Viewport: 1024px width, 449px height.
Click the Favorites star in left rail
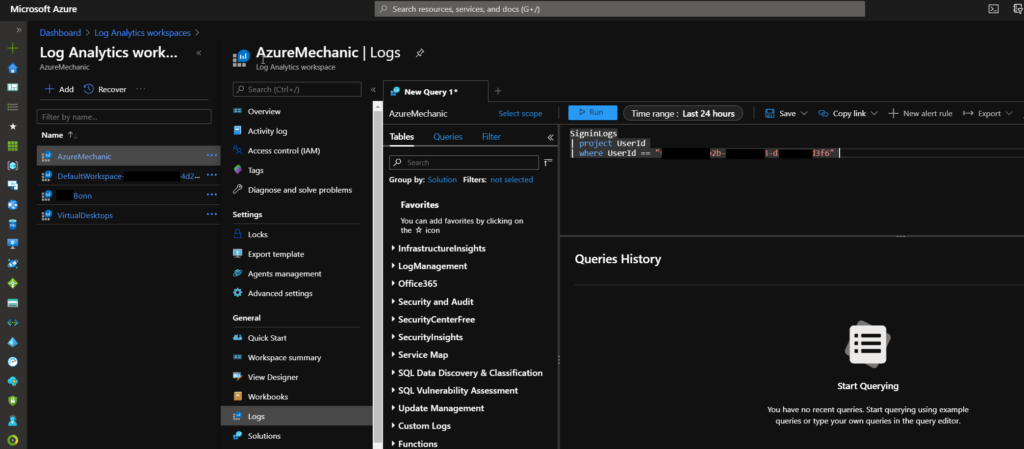tap(12, 127)
